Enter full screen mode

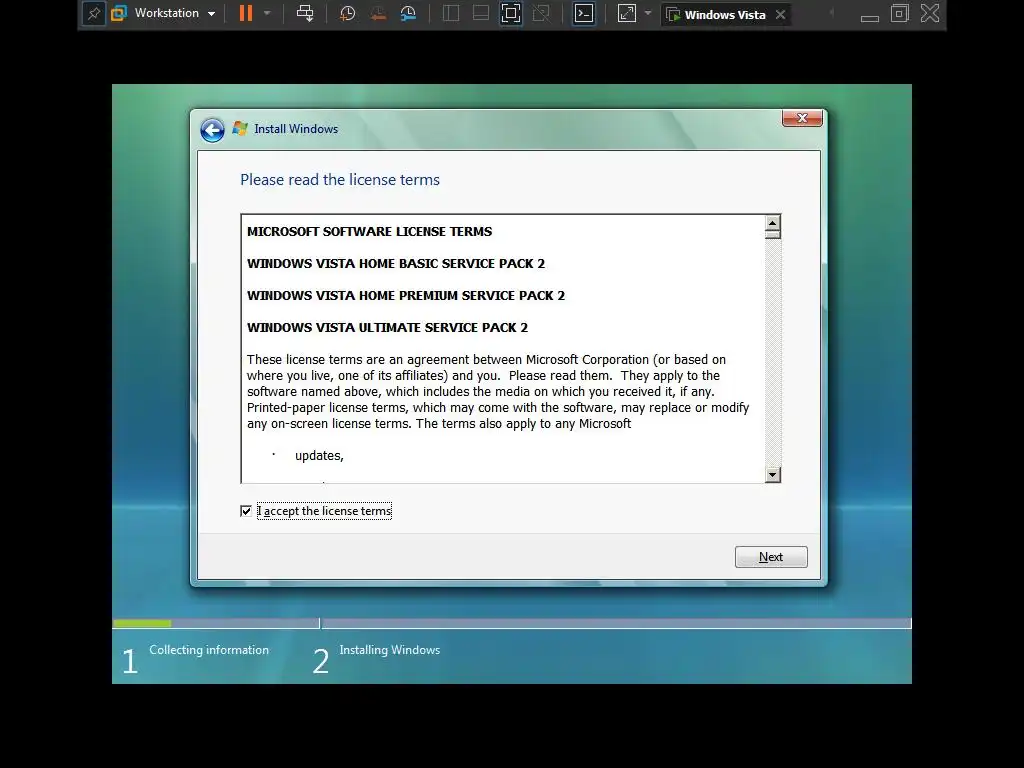511,13
